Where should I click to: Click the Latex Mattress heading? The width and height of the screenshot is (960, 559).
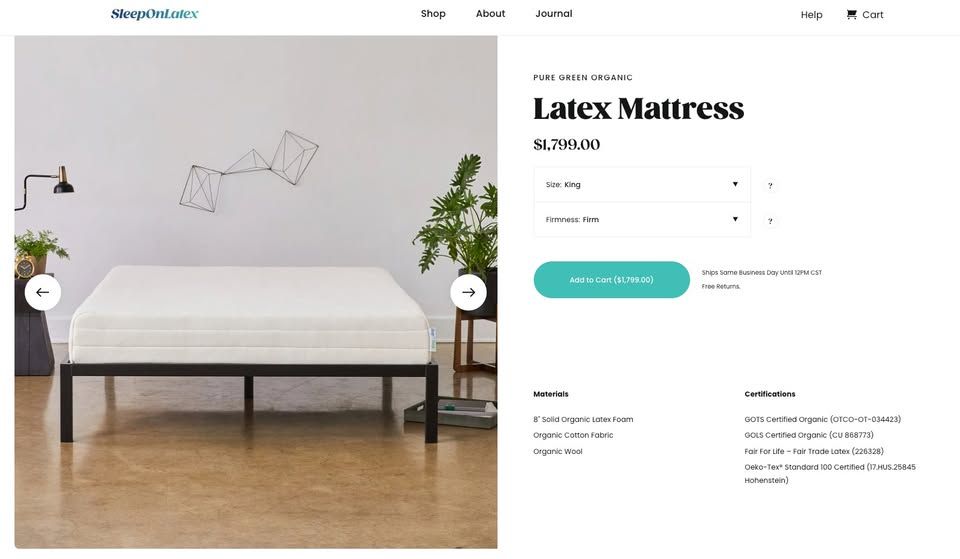click(x=639, y=108)
